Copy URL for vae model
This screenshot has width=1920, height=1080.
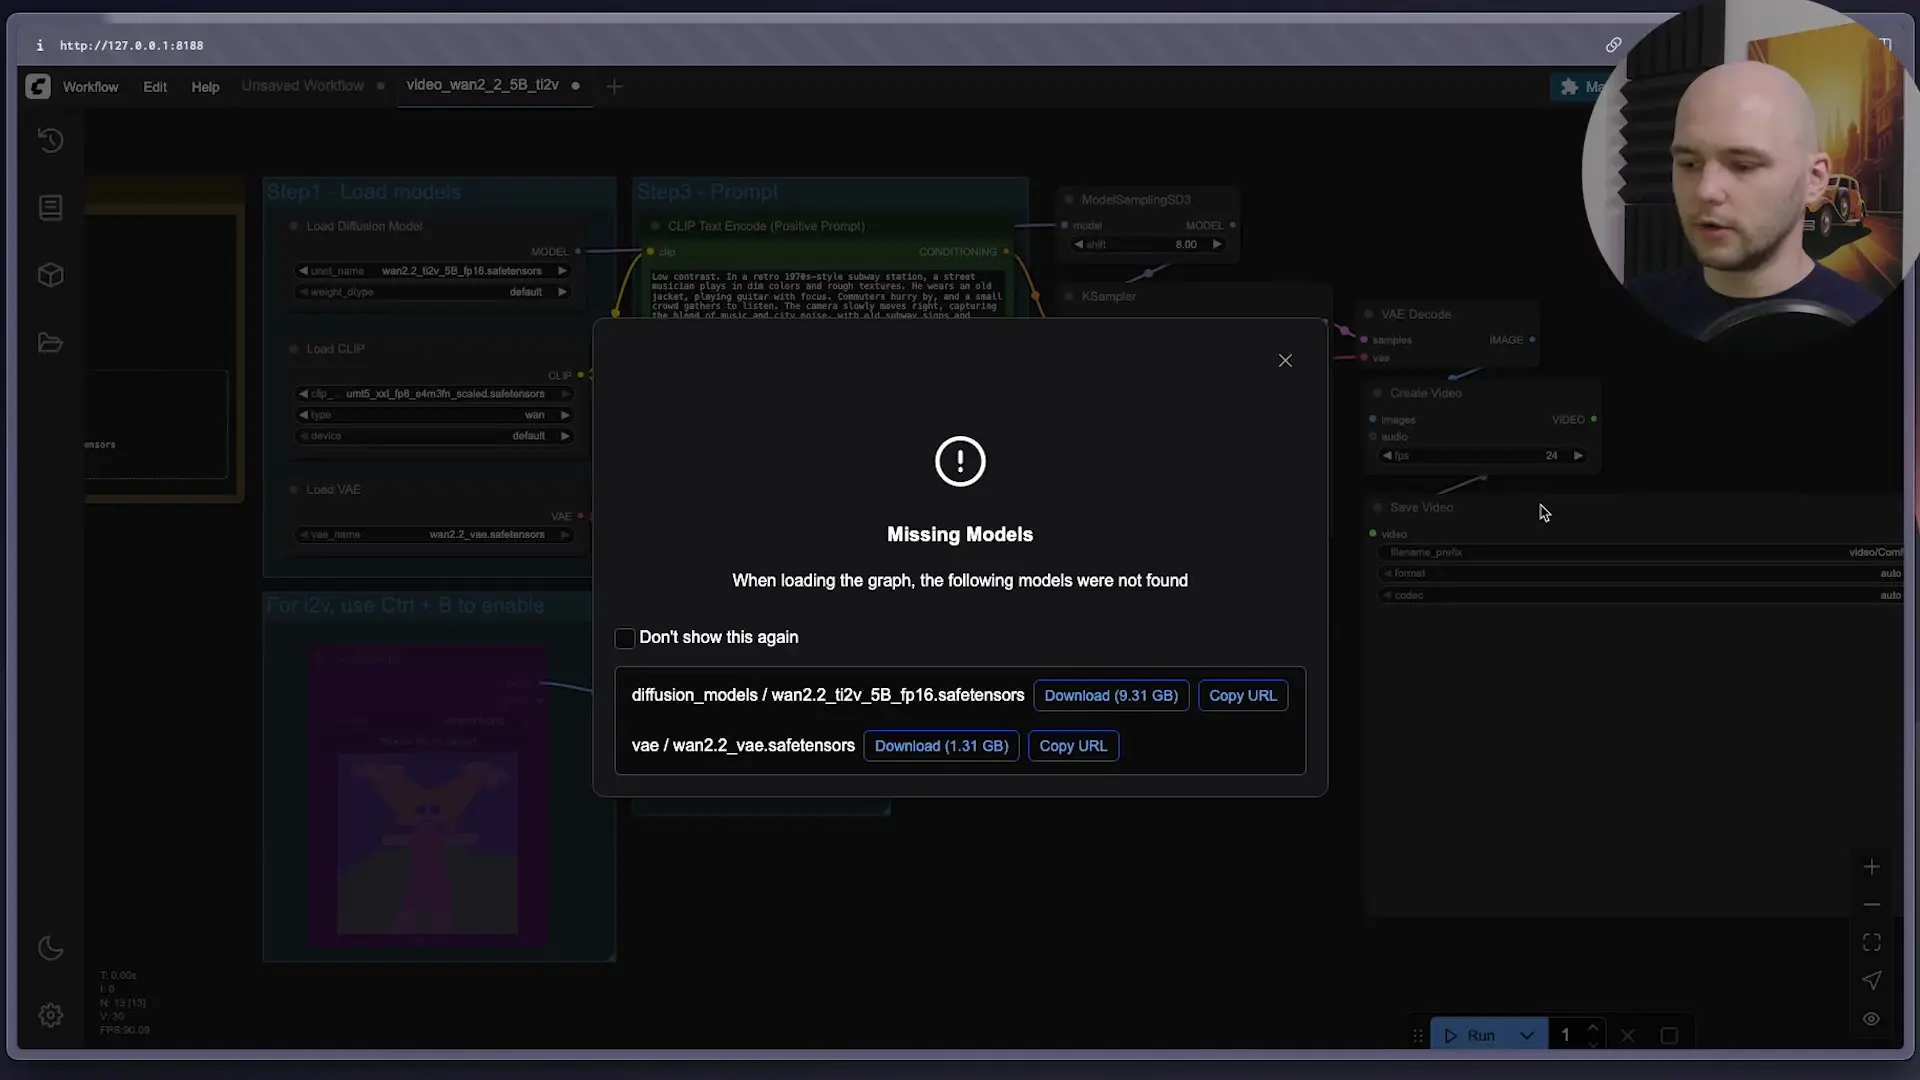coord(1073,746)
